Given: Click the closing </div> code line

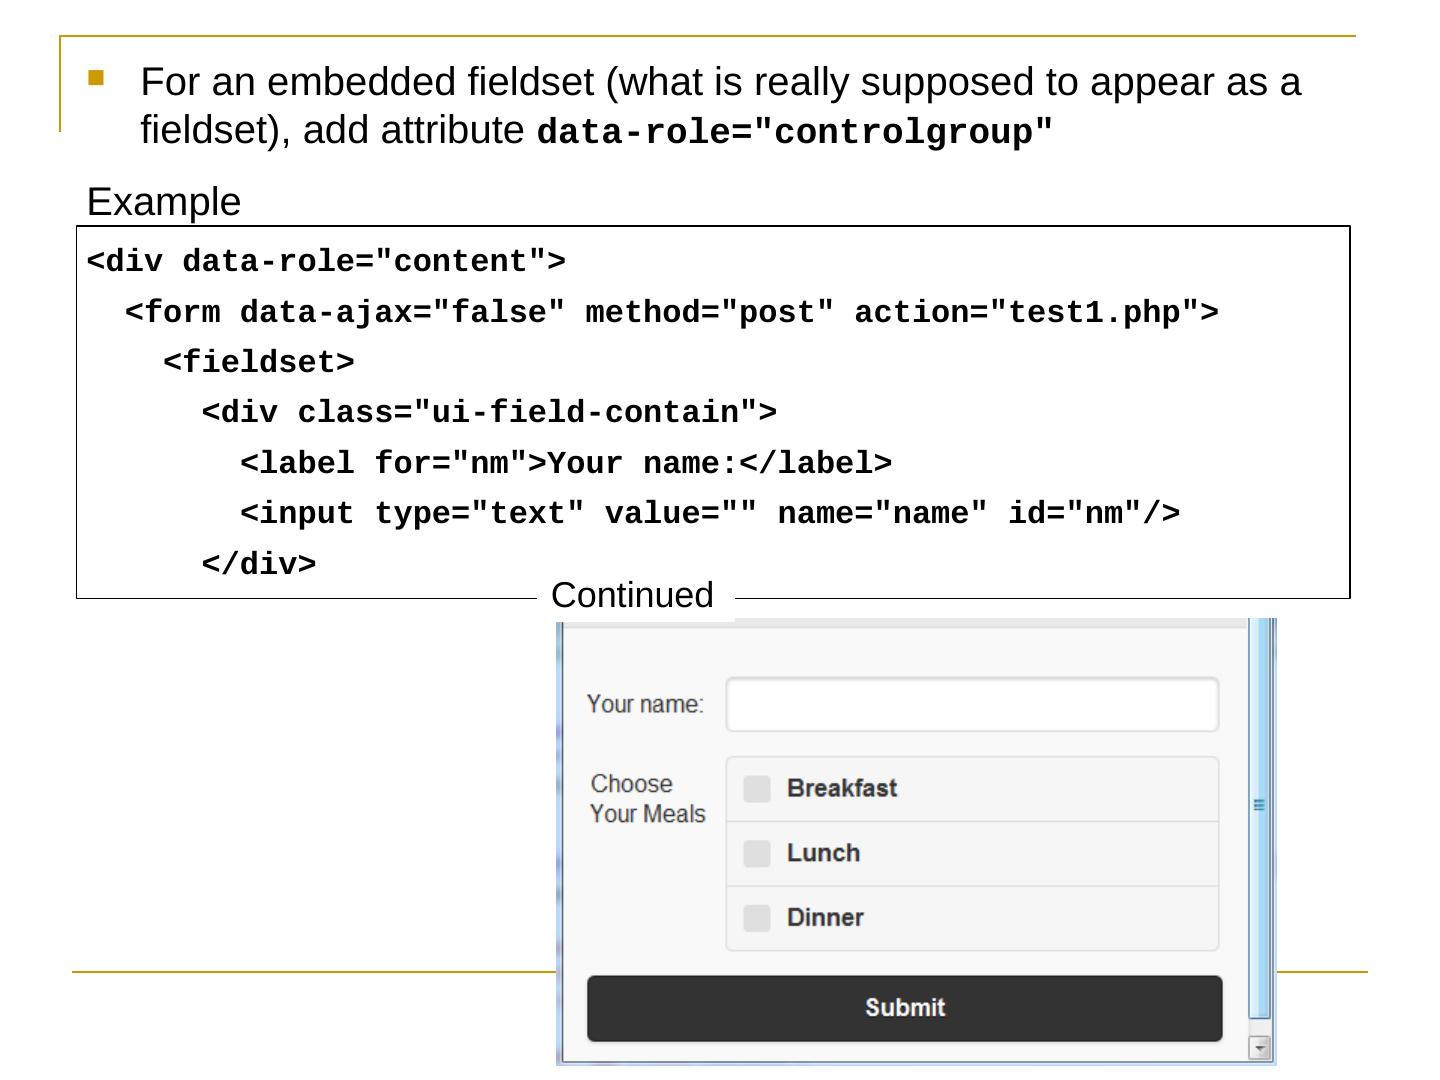Looking at the screenshot, I should pyautogui.click(x=259, y=564).
